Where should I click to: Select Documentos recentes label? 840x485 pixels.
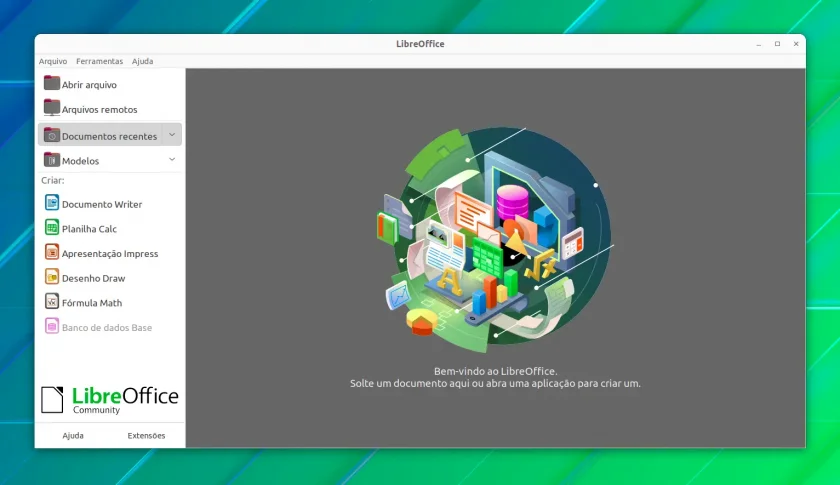pyautogui.click(x=109, y=136)
